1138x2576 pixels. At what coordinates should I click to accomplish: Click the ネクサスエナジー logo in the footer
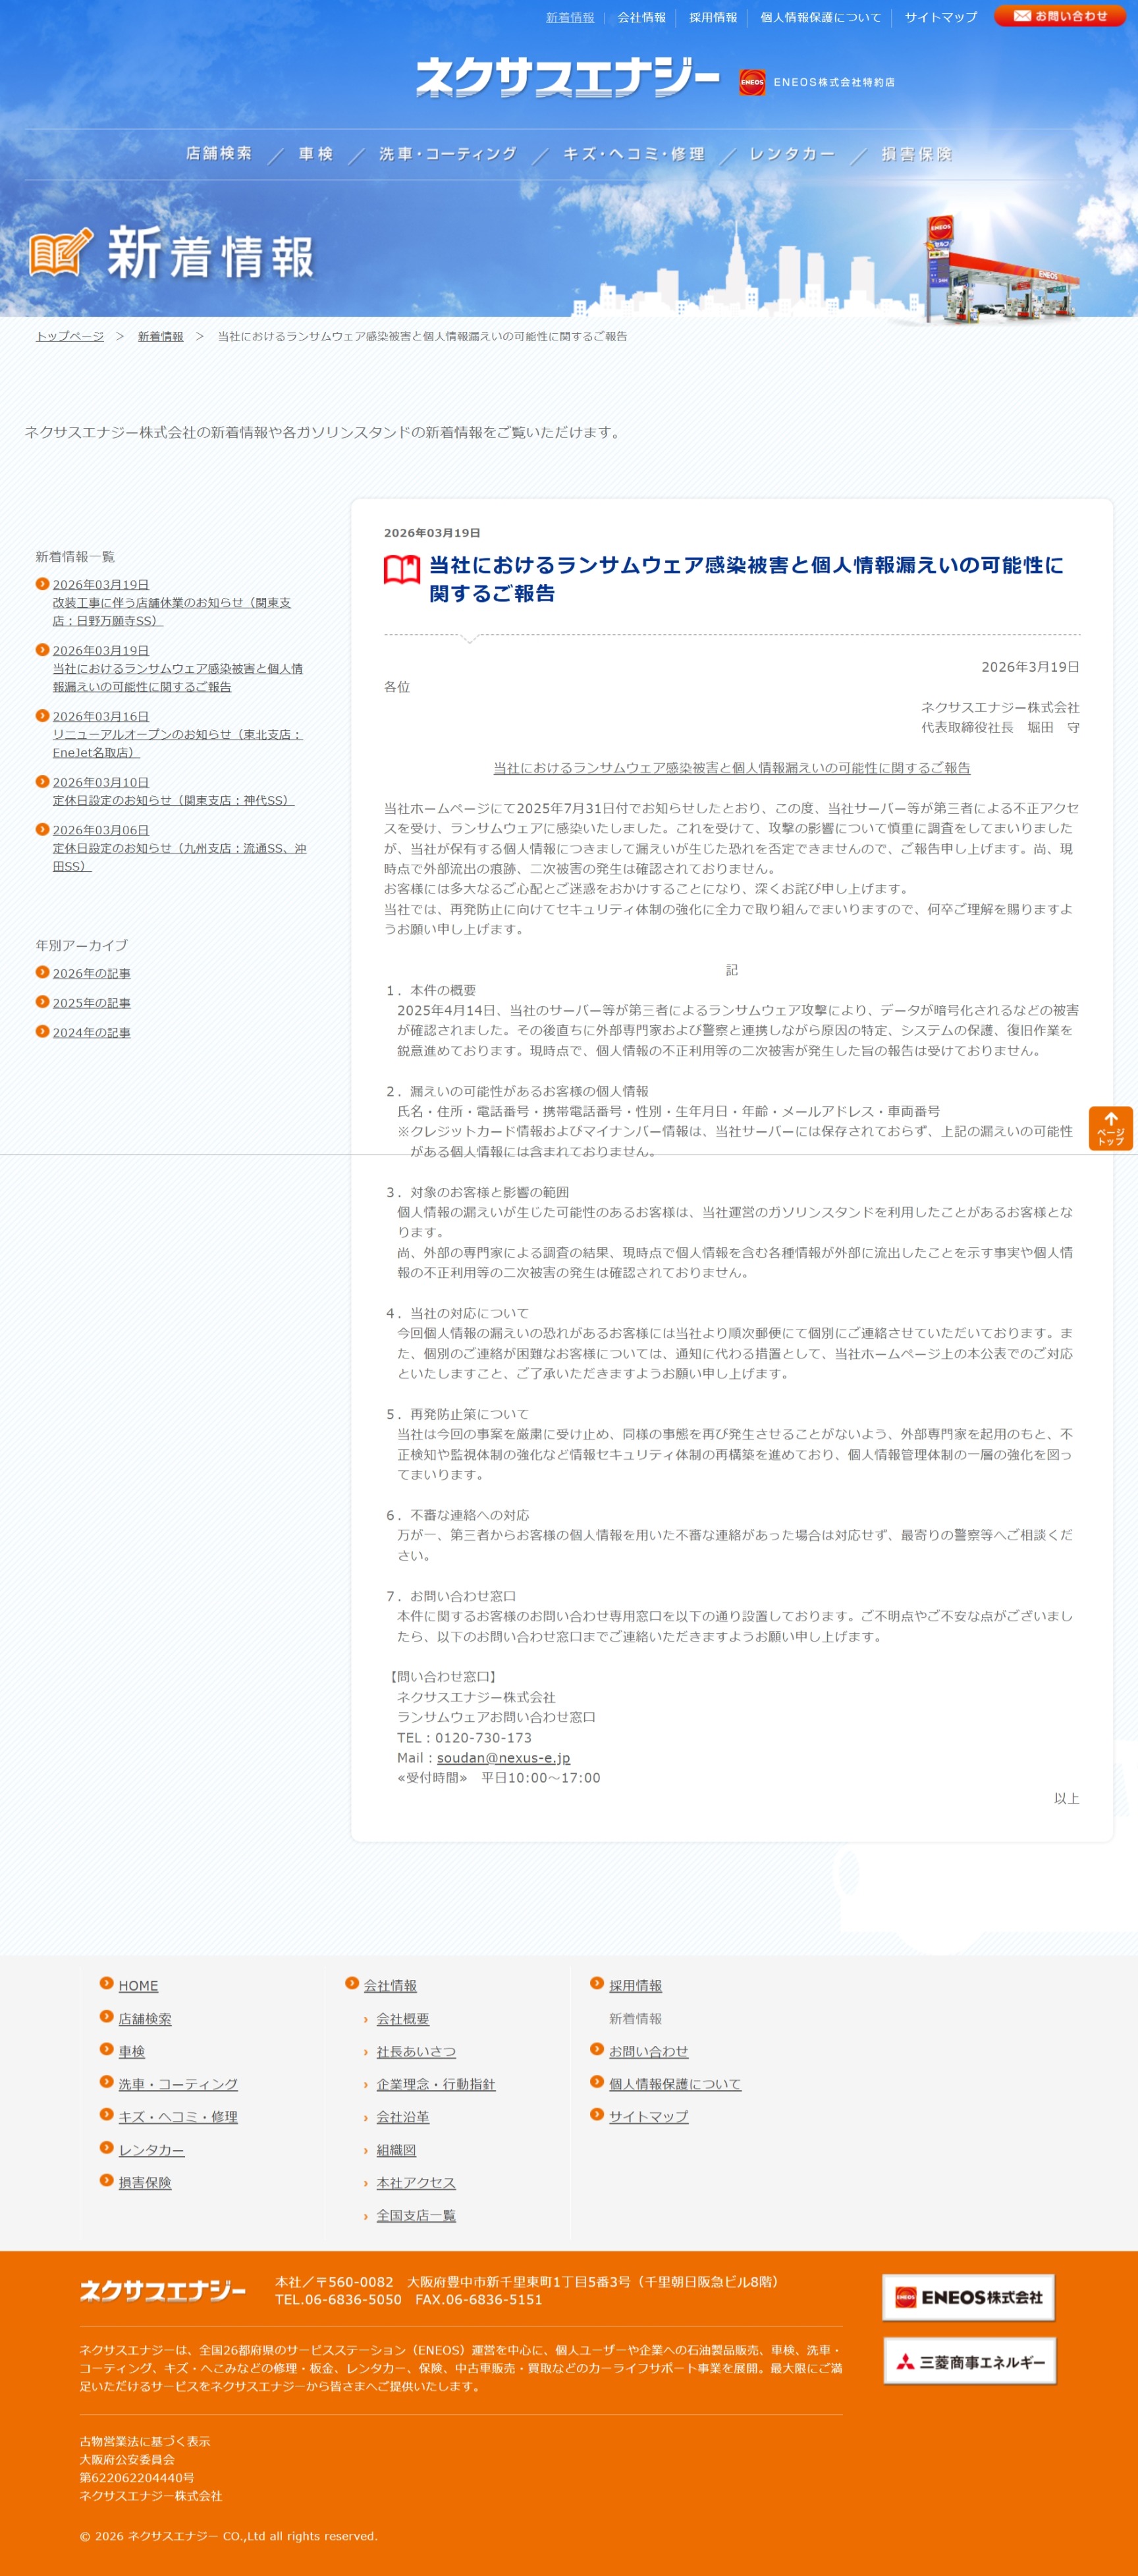pyautogui.click(x=163, y=2290)
